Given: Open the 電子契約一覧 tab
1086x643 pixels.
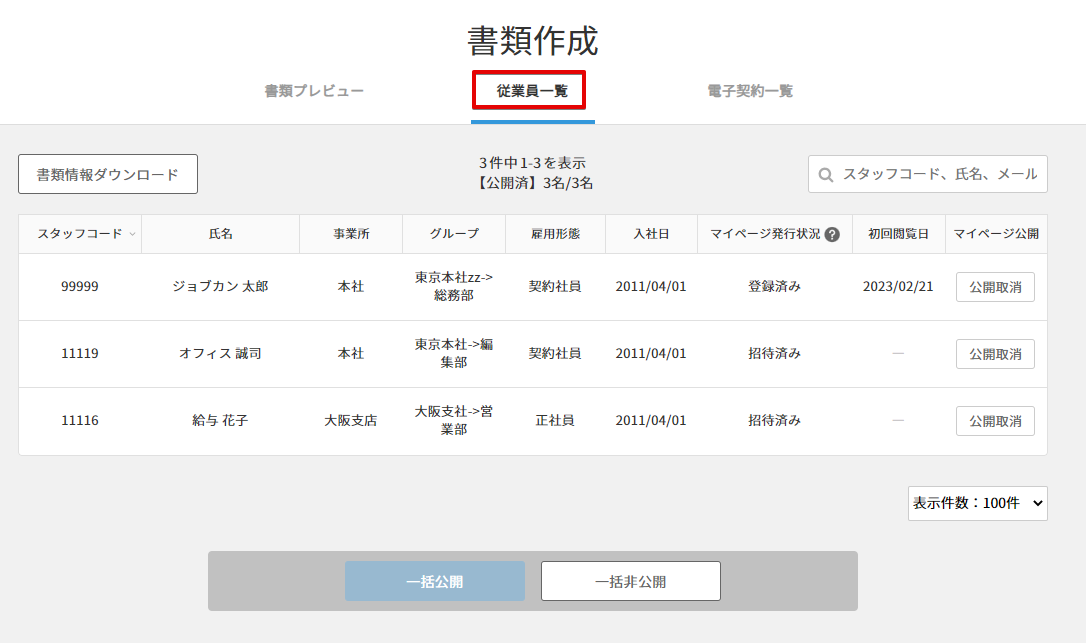Looking at the screenshot, I should [750, 91].
